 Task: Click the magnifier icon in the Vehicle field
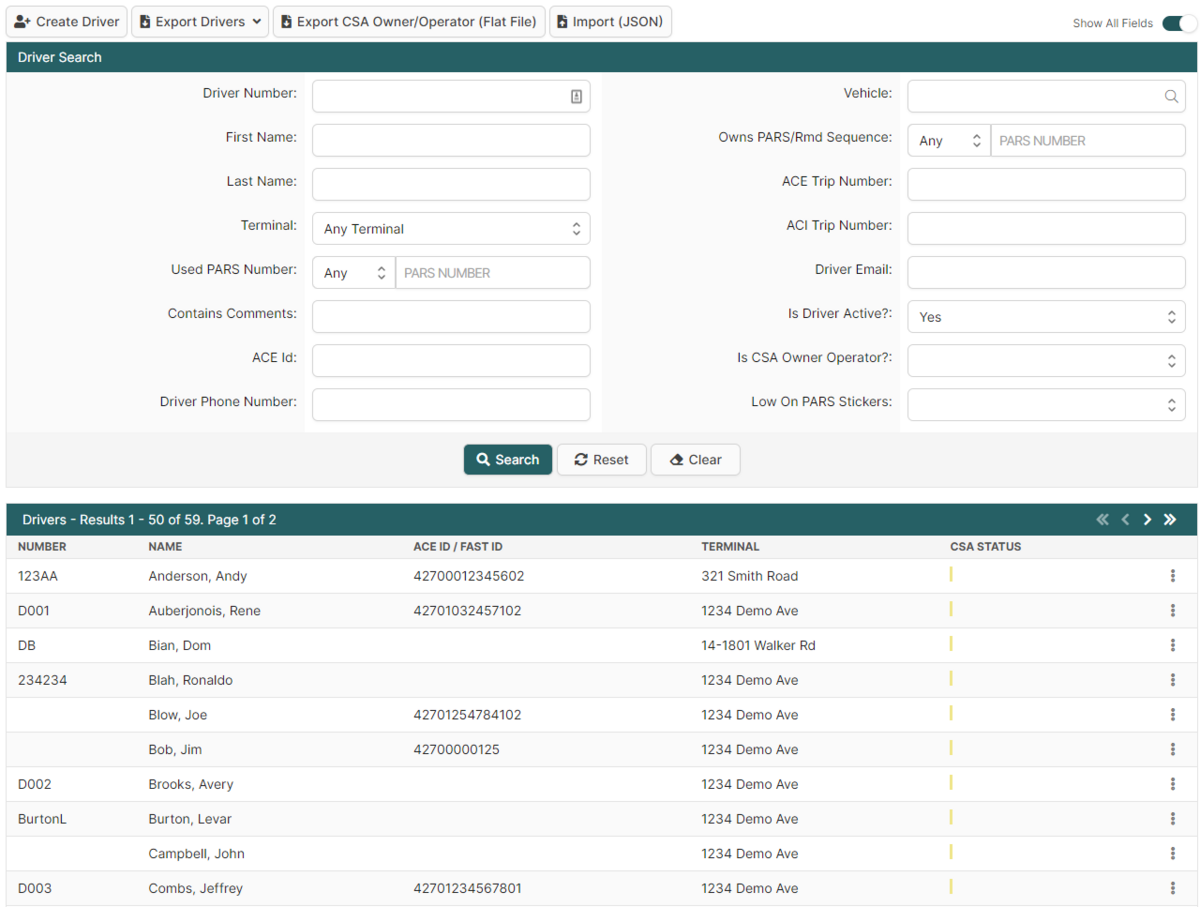(1171, 96)
